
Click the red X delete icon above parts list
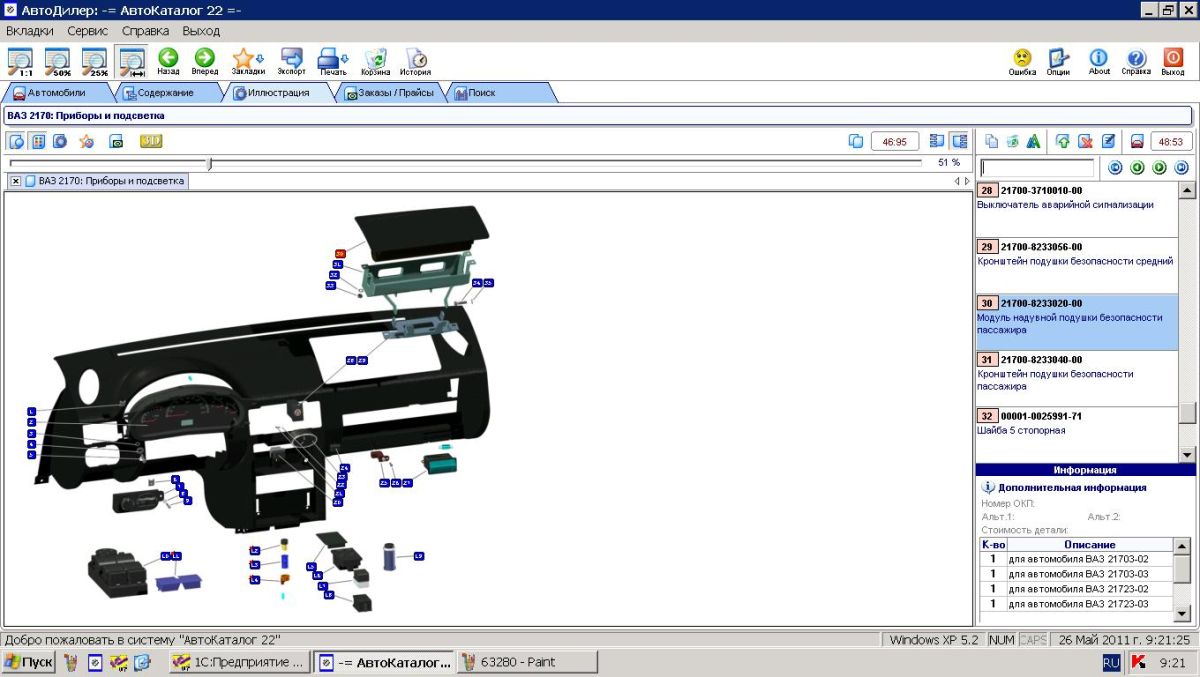(1085, 141)
